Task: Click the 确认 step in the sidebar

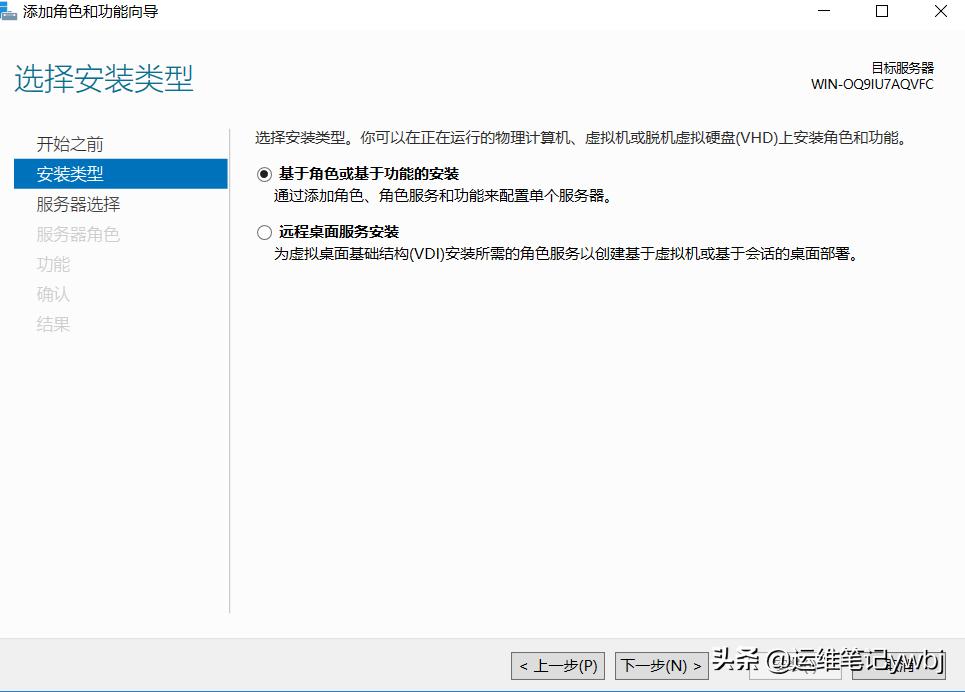Action: coord(53,294)
